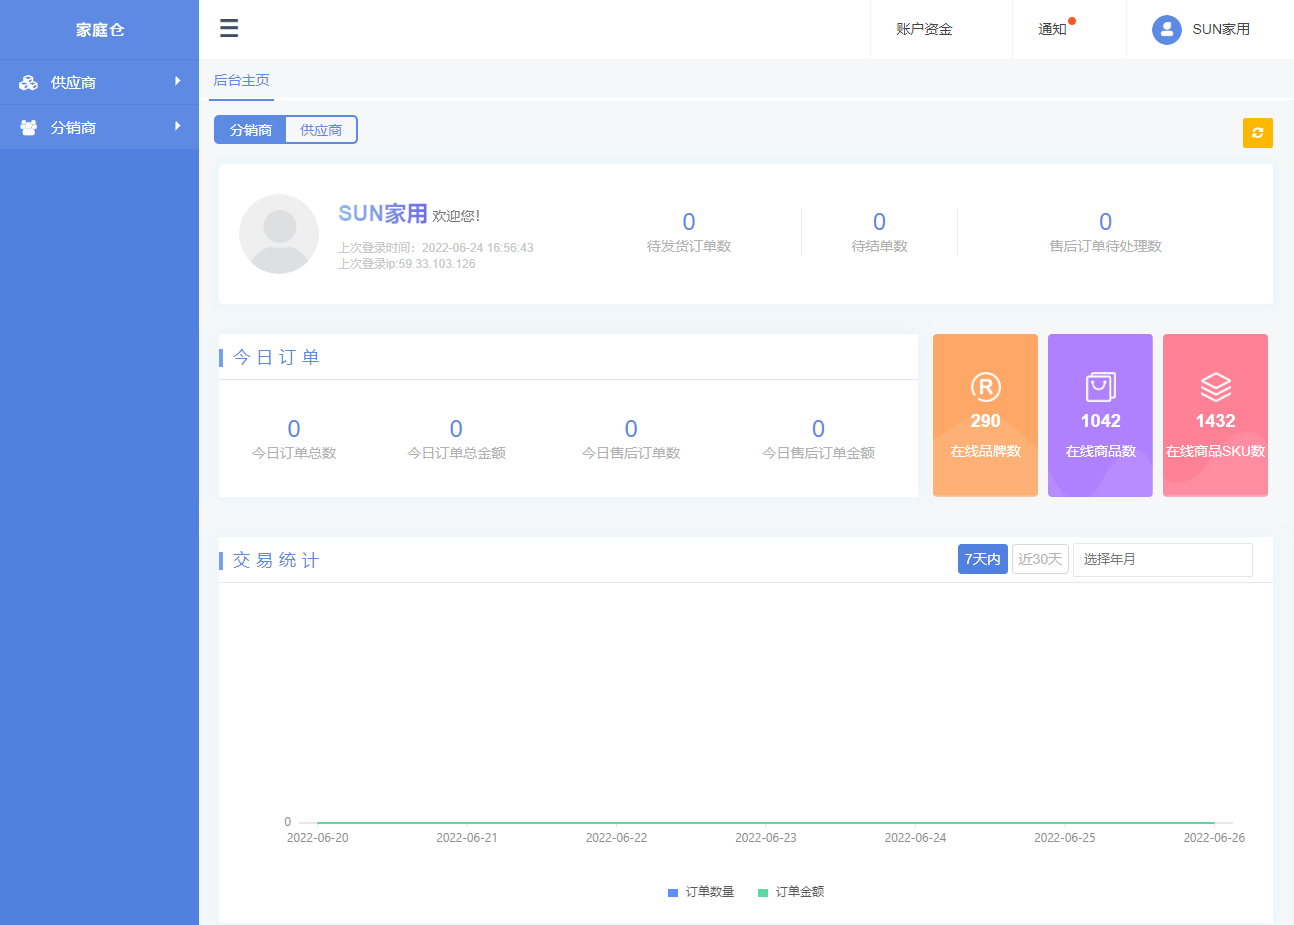Image resolution: width=1294 pixels, height=925 pixels.
Task: Toggle 订单金额 legend in chart
Action: point(791,892)
